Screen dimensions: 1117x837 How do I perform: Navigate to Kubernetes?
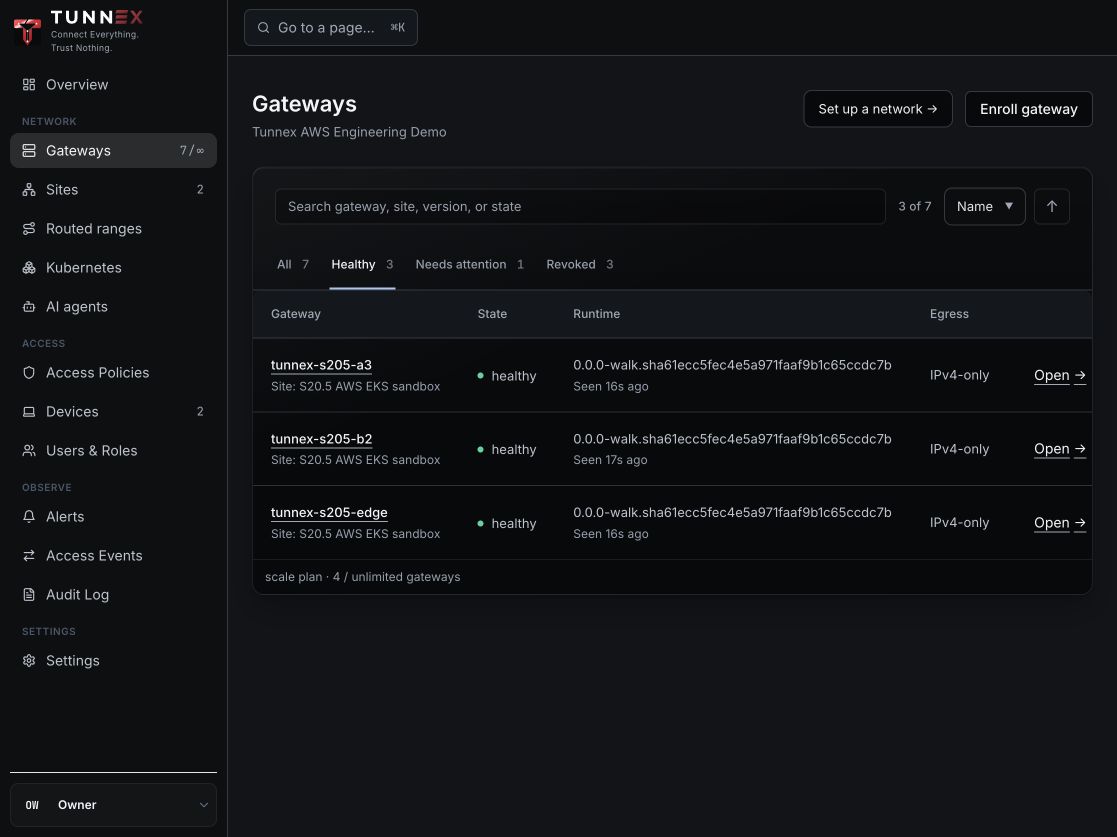(113, 268)
